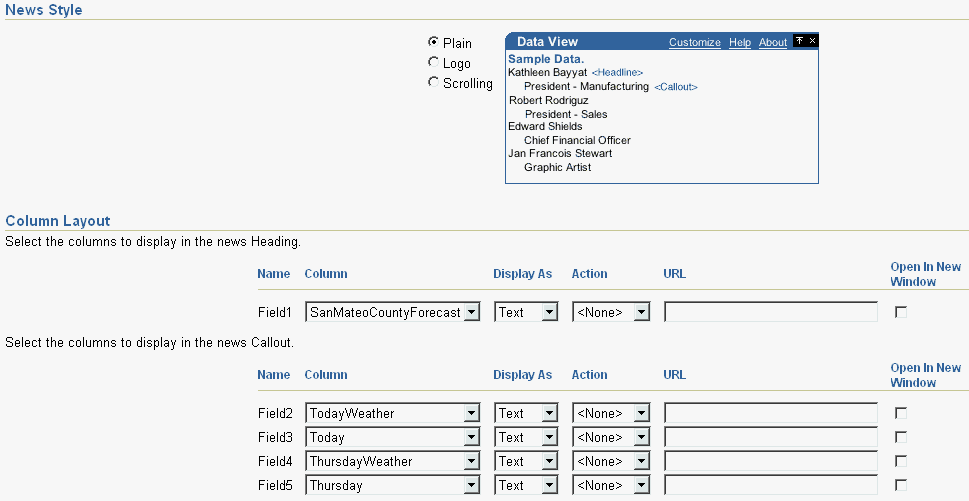Open the Field2 Display As dropdown
The image size is (969, 501).
tap(526, 413)
